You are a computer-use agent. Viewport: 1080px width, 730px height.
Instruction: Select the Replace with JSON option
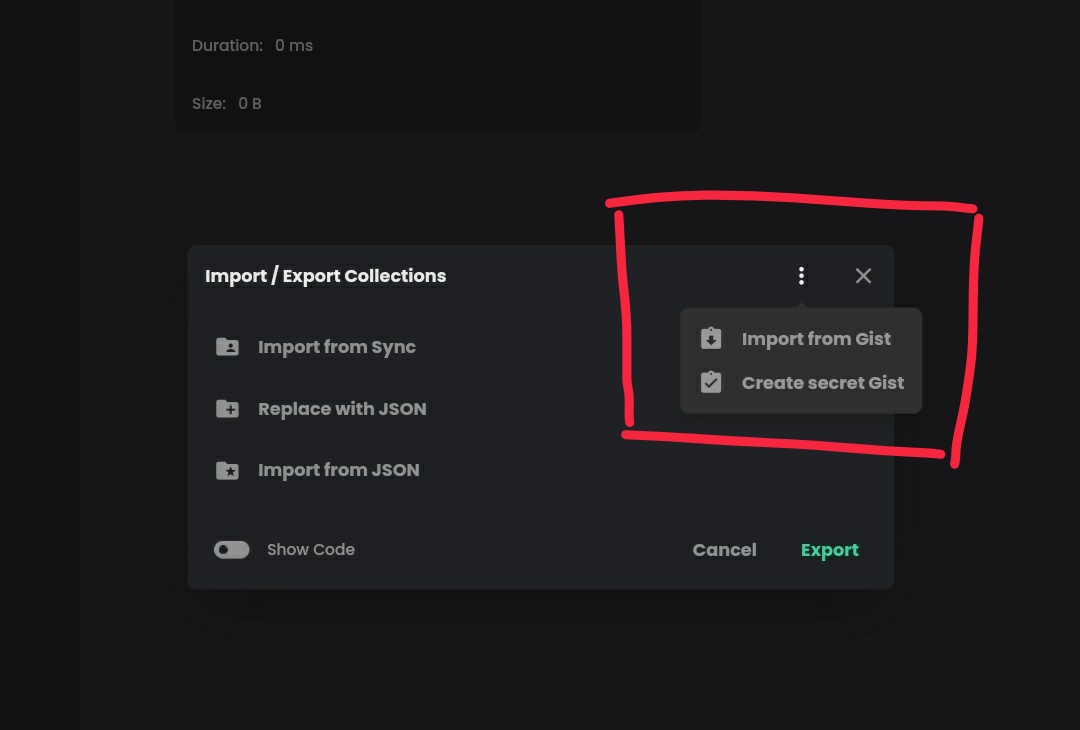click(342, 408)
